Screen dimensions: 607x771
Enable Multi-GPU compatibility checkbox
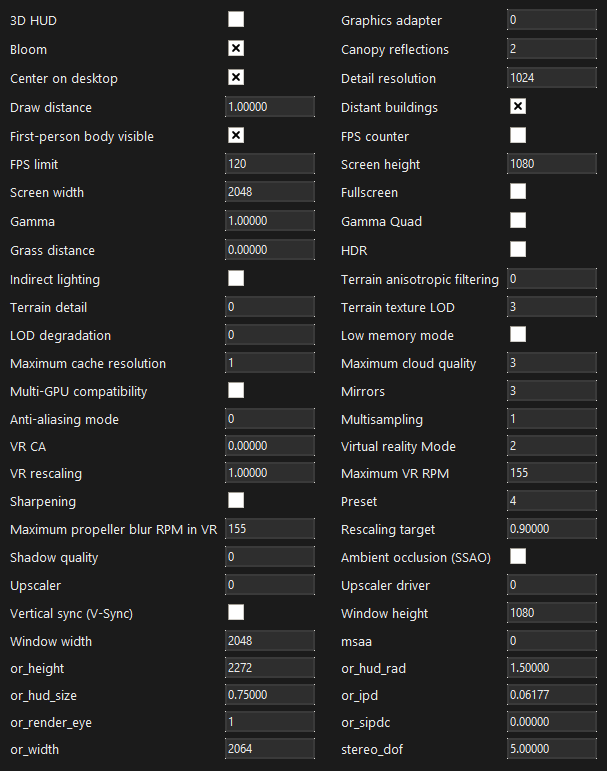click(x=236, y=390)
